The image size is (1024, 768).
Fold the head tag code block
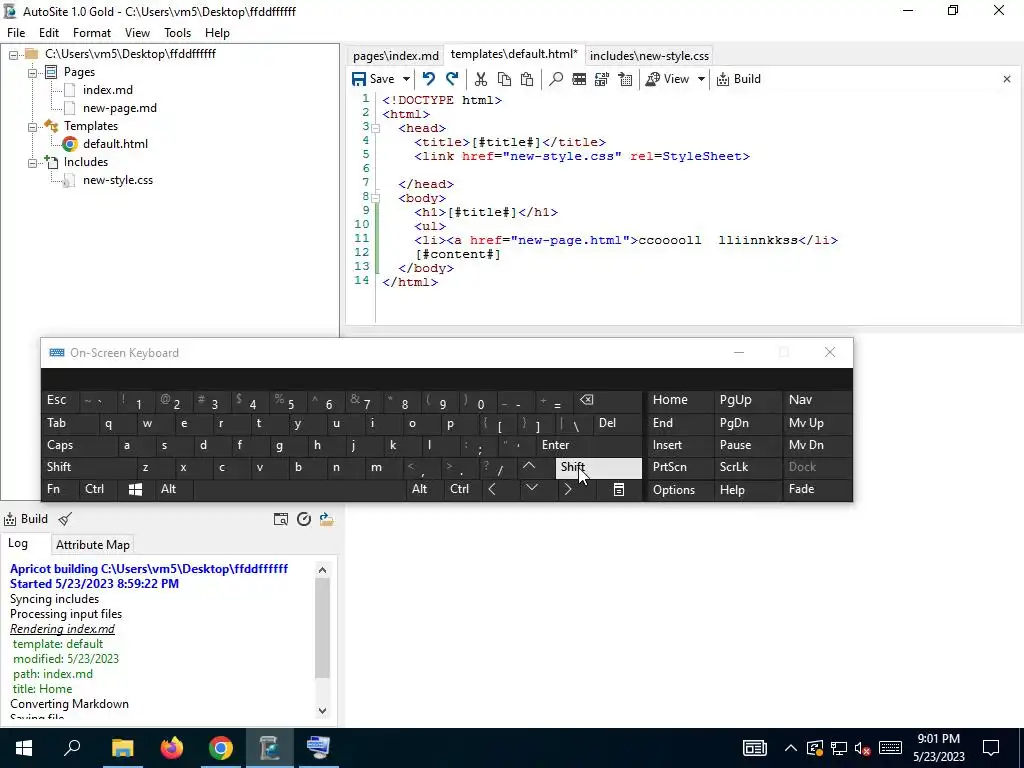tap(376, 129)
